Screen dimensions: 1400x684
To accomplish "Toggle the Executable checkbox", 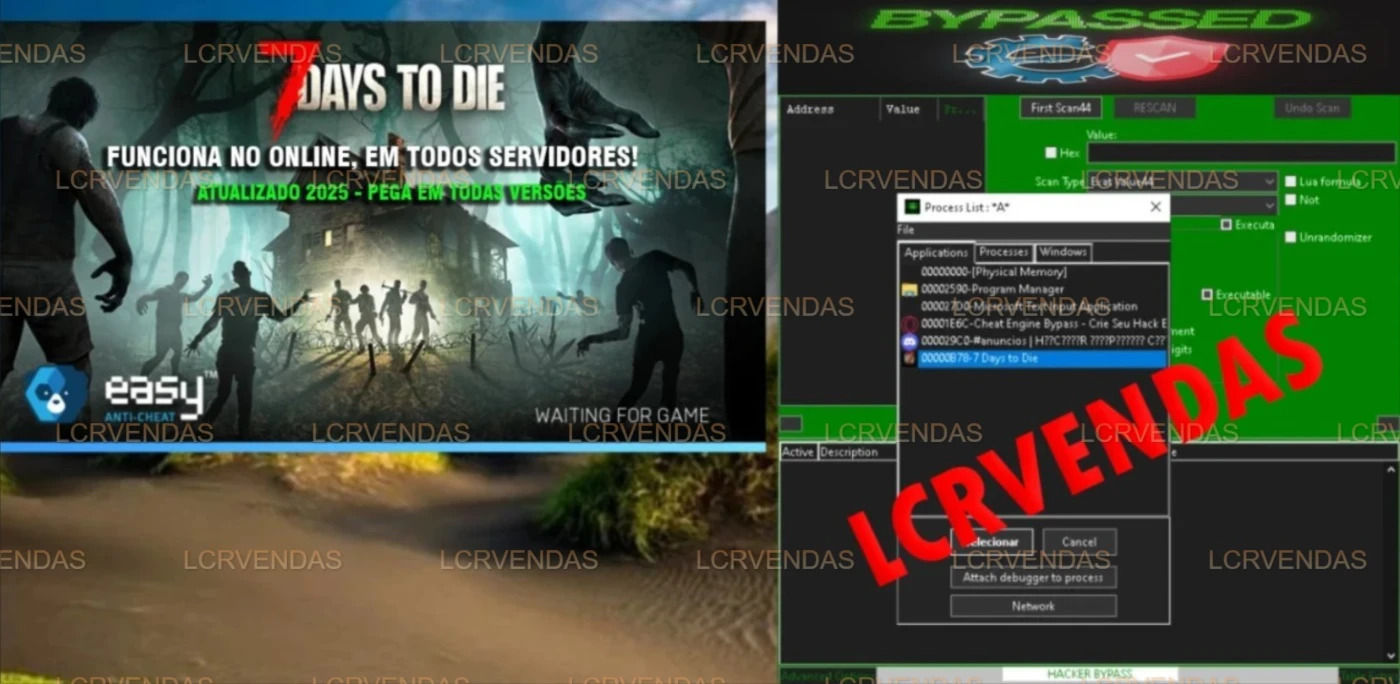I will tap(1207, 295).
